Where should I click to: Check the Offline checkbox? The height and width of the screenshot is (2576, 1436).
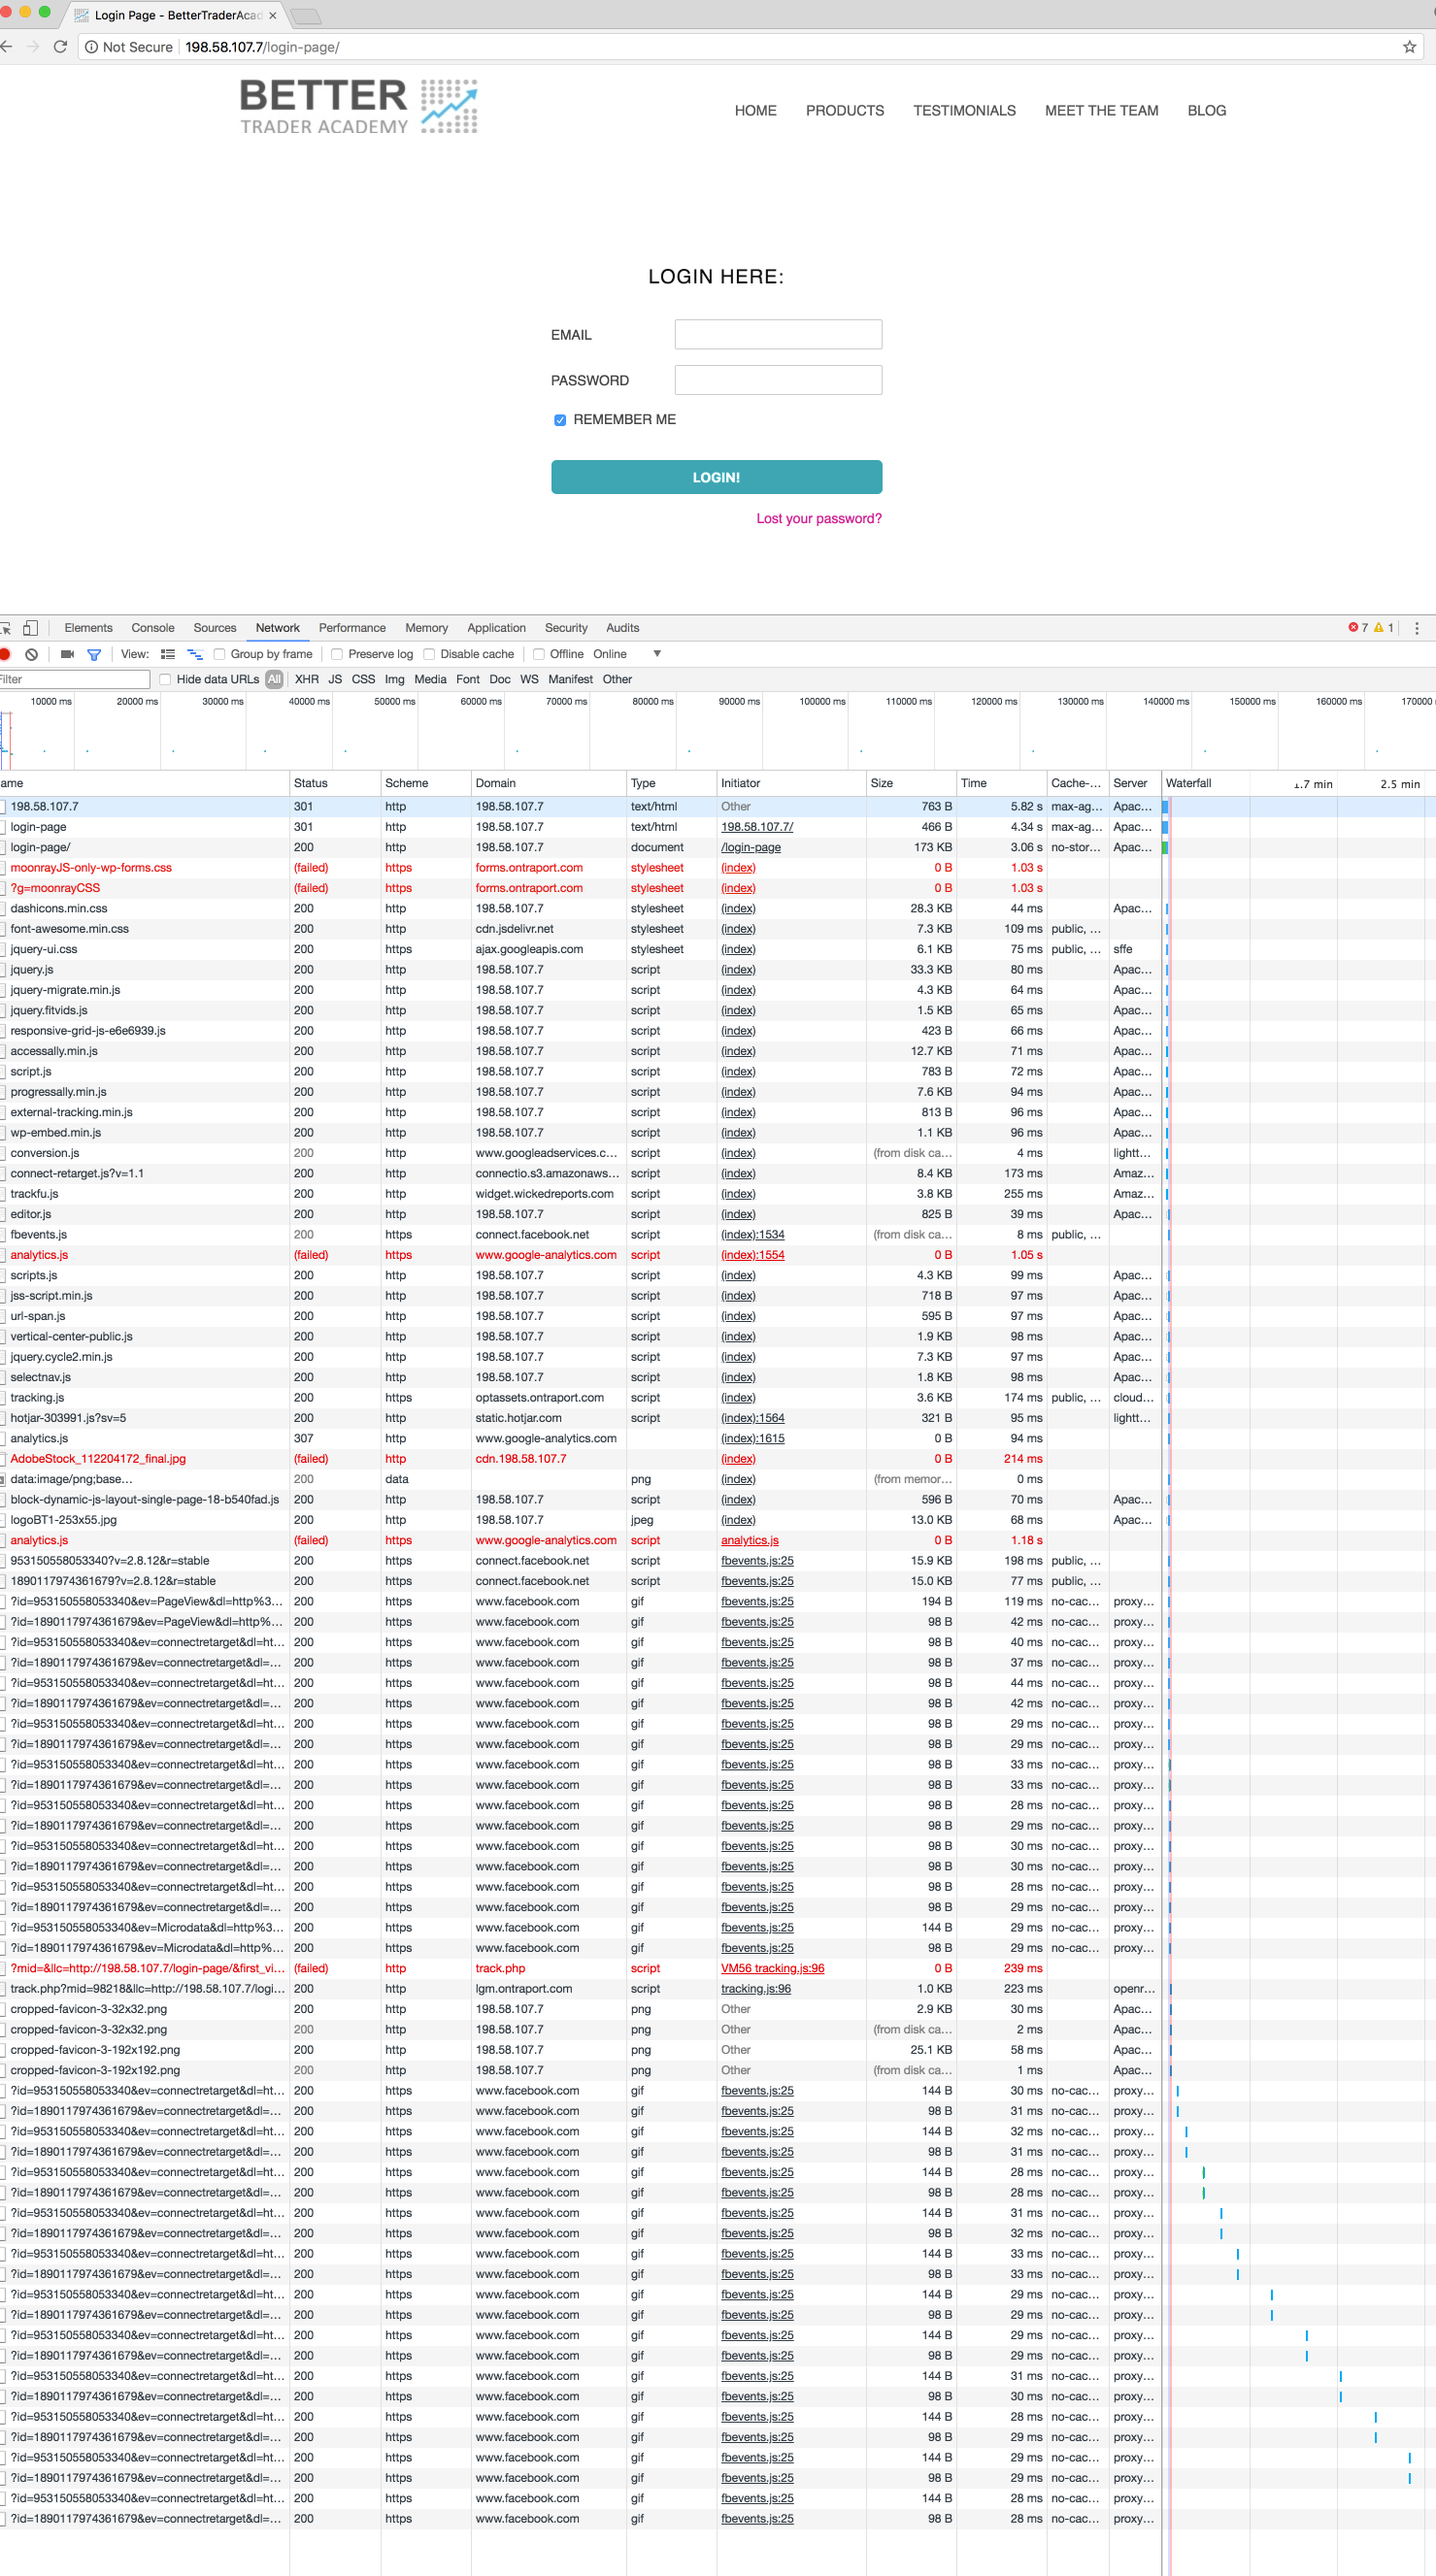(x=538, y=654)
